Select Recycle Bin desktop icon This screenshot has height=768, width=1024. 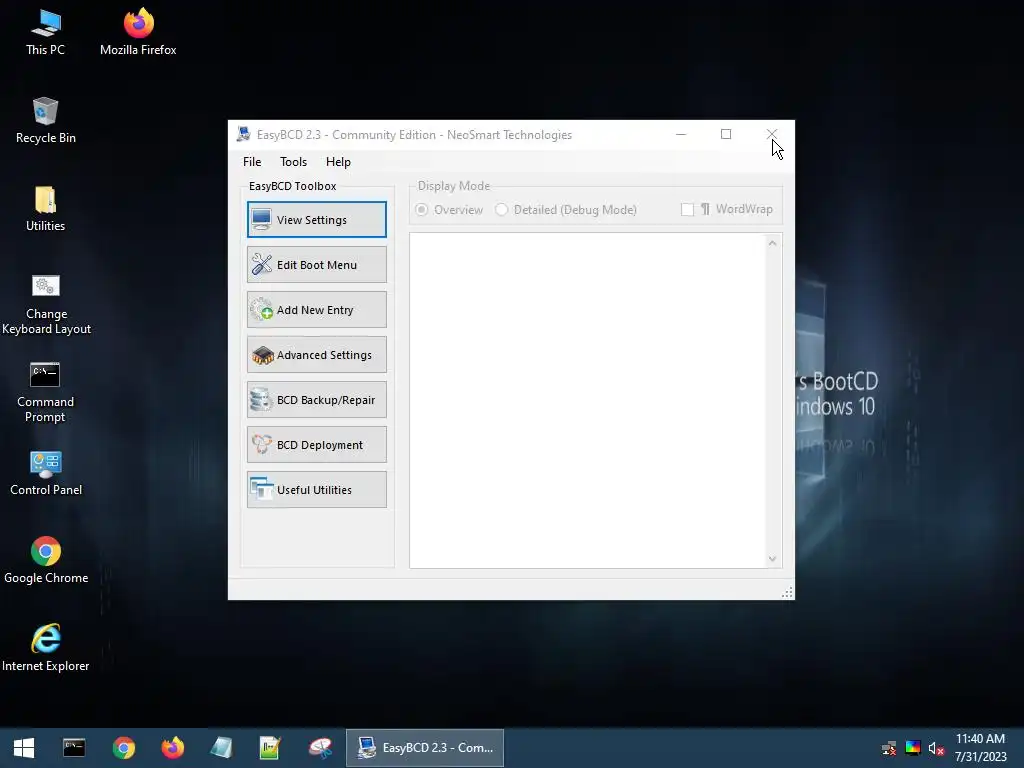(x=46, y=121)
